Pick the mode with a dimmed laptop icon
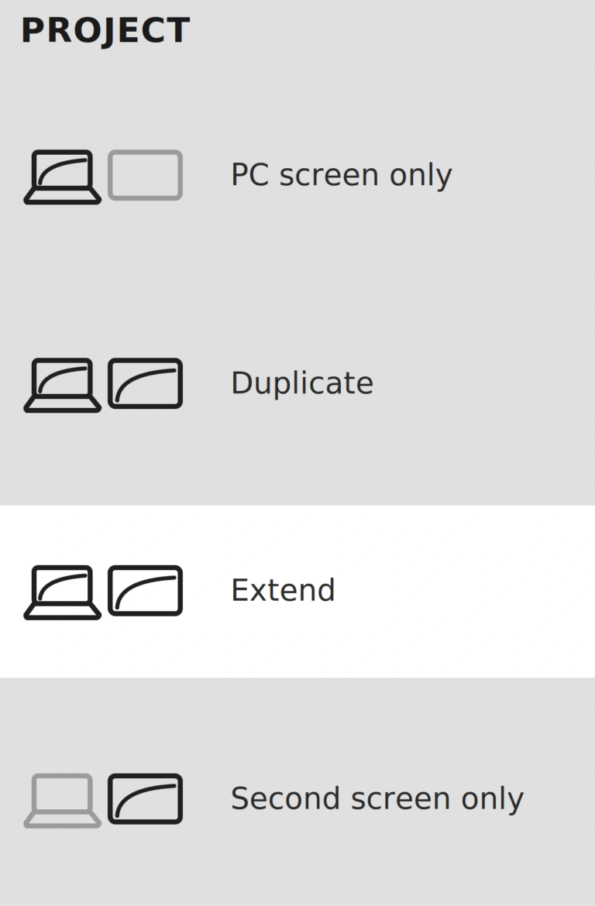Viewport: 595px width, 906px height. point(298,799)
